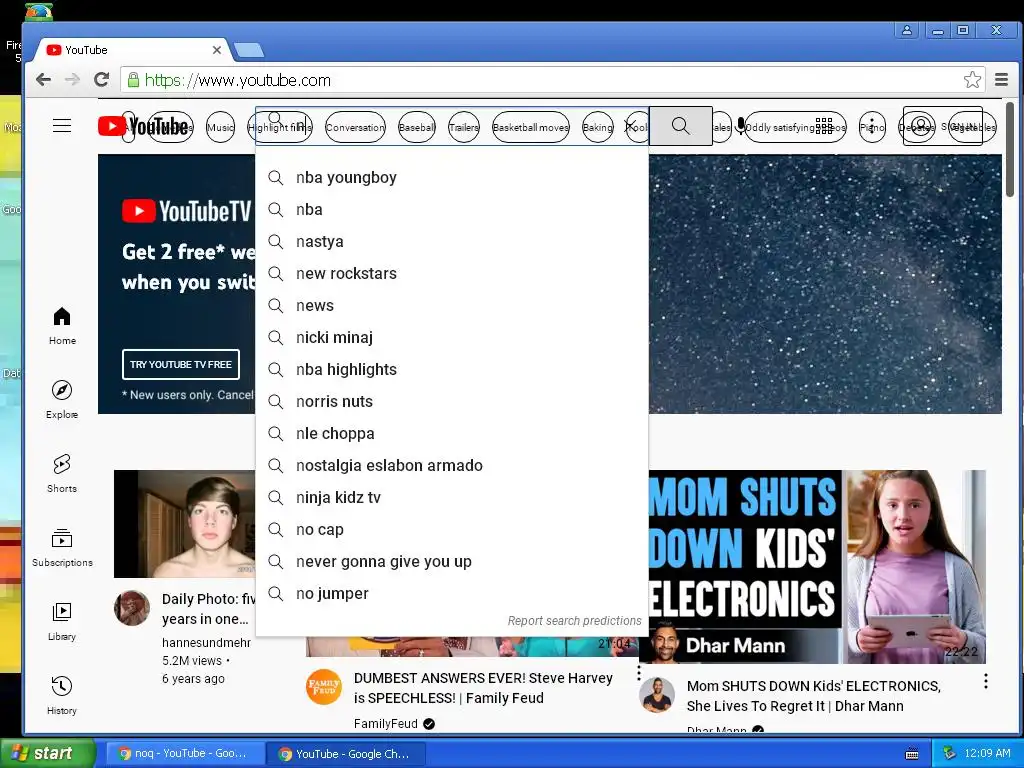Open more options for Dhar Mann video
The height and width of the screenshot is (768, 1024).
(985, 681)
